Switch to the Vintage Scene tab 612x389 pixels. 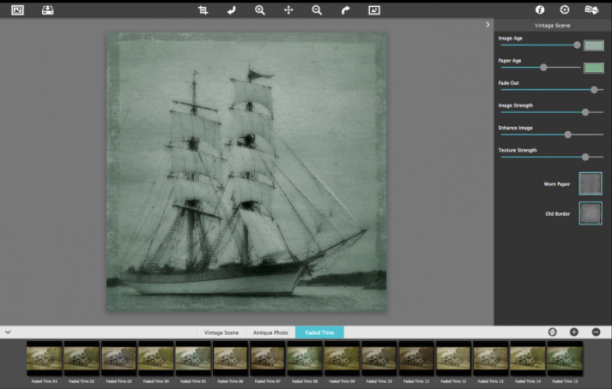pyautogui.click(x=221, y=332)
